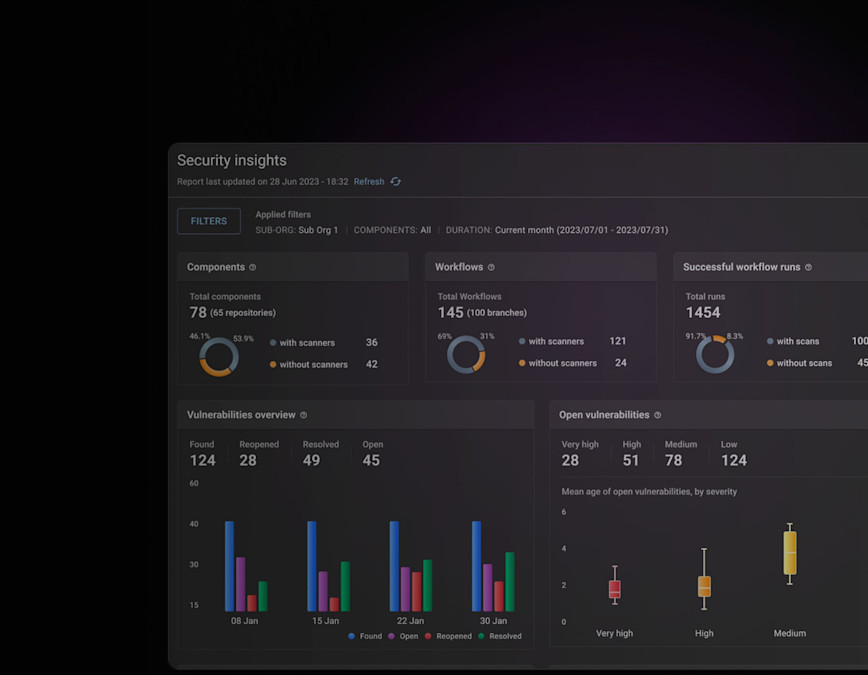Screen dimensions: 868x675
Task: Click the Workflows donut chart
Action: tap(466, 355)
